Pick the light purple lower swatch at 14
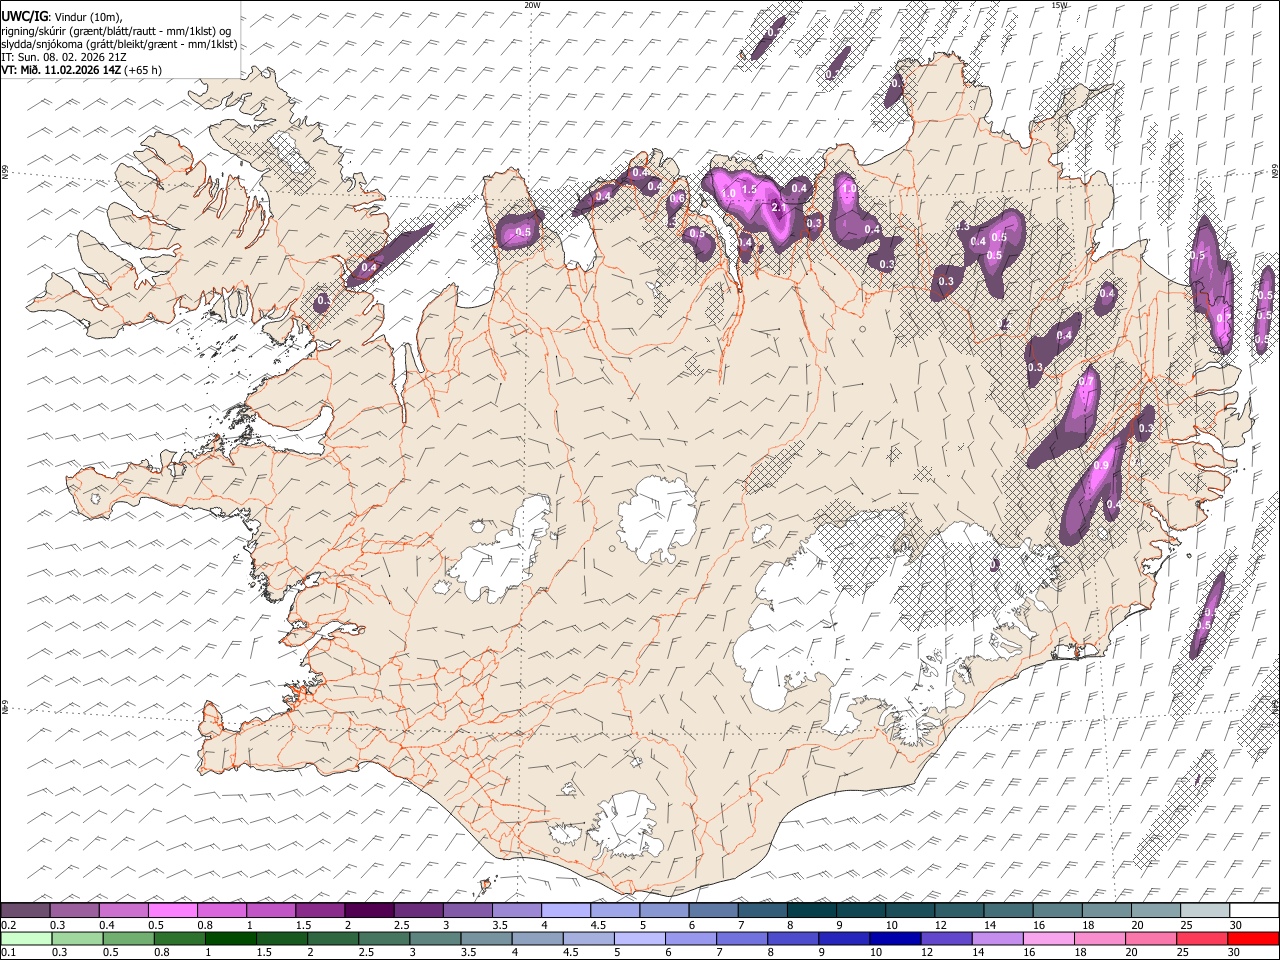 pyautogui.click(x=998, y=938)
